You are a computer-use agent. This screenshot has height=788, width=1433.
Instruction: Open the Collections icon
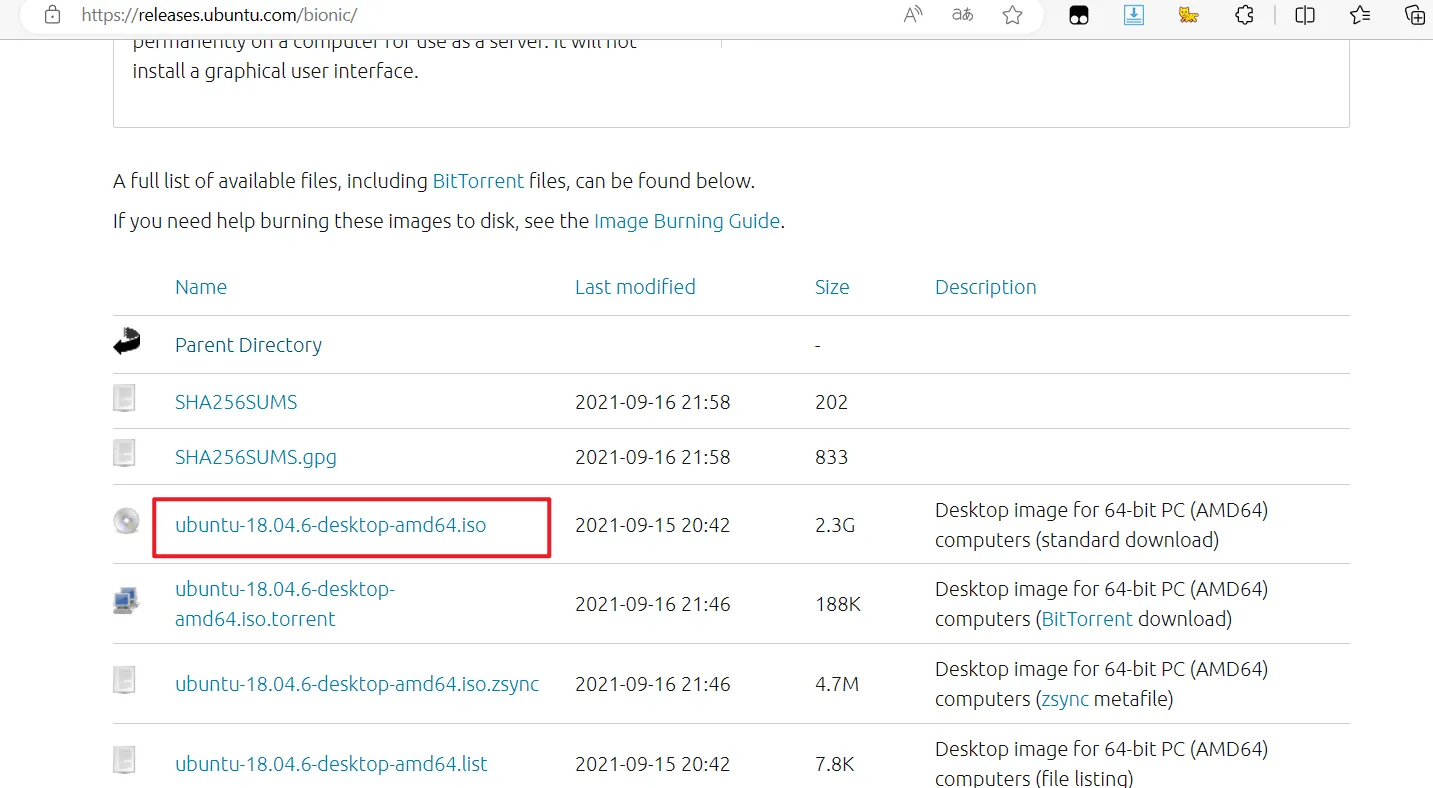pyautogui.click(x=1415, y=15)
